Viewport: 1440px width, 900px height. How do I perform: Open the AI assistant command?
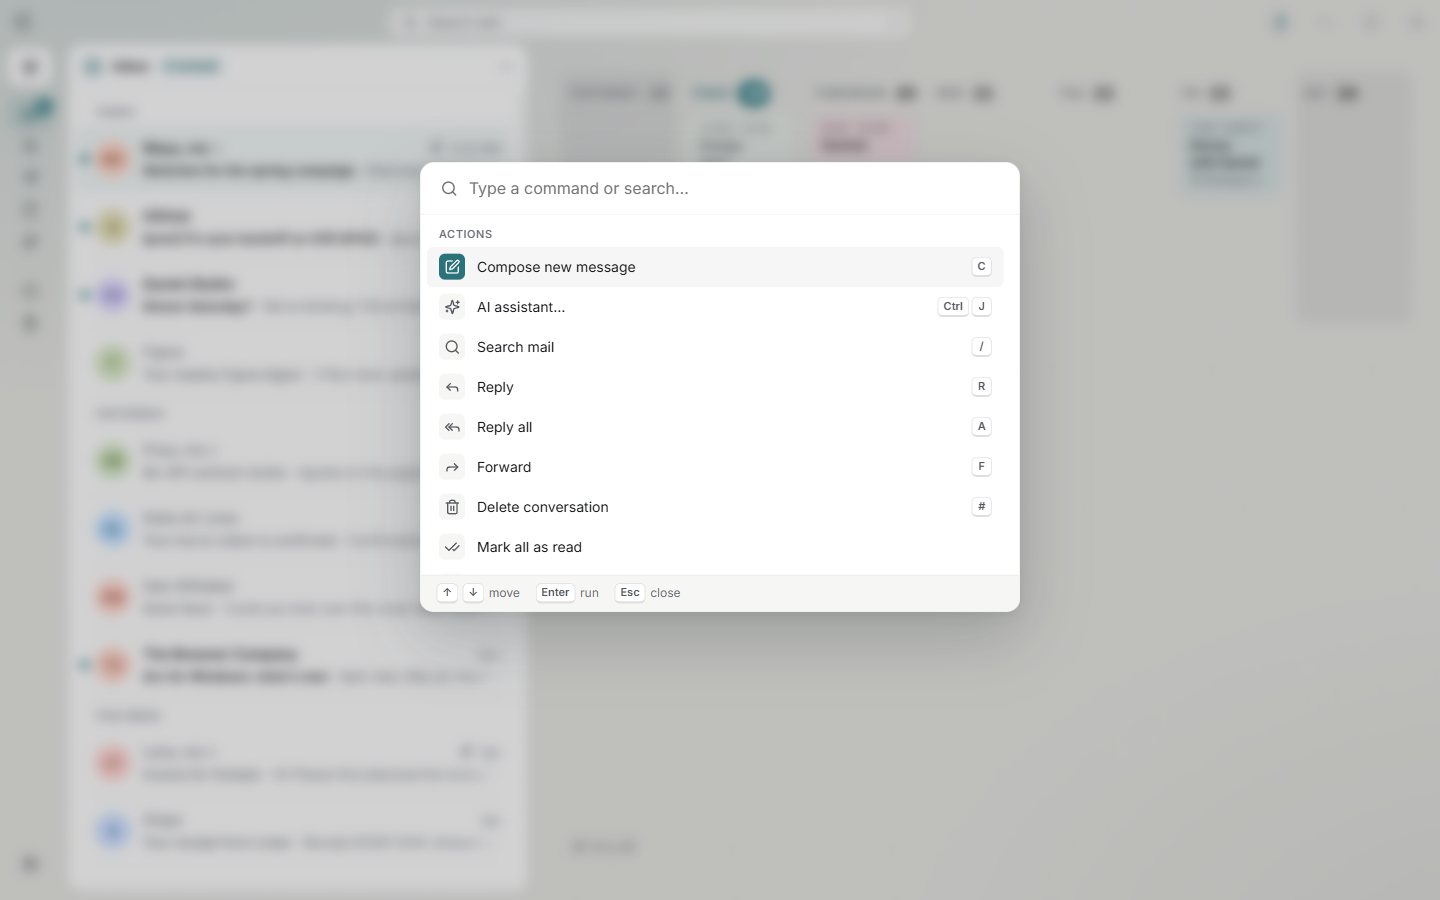(715, 307)
